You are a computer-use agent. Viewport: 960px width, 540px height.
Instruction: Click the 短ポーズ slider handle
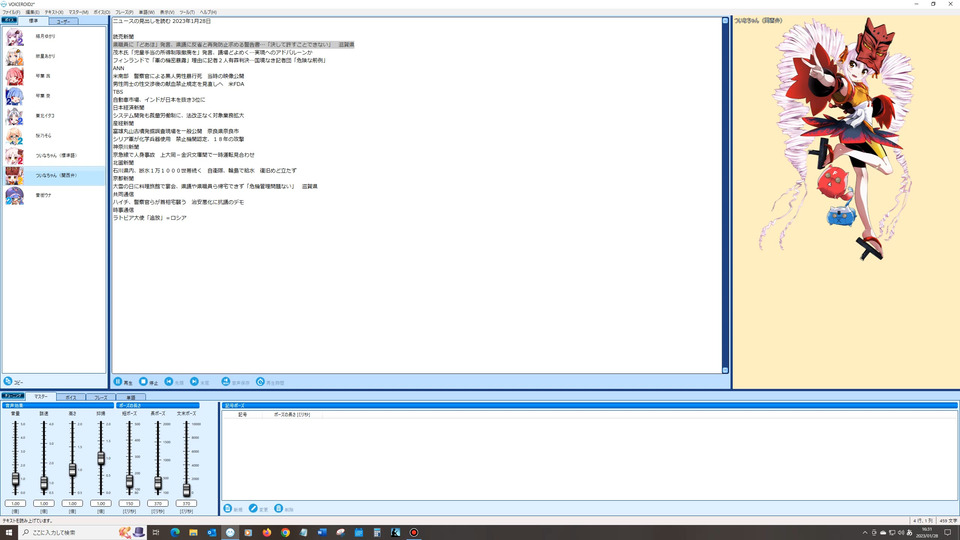129,482
